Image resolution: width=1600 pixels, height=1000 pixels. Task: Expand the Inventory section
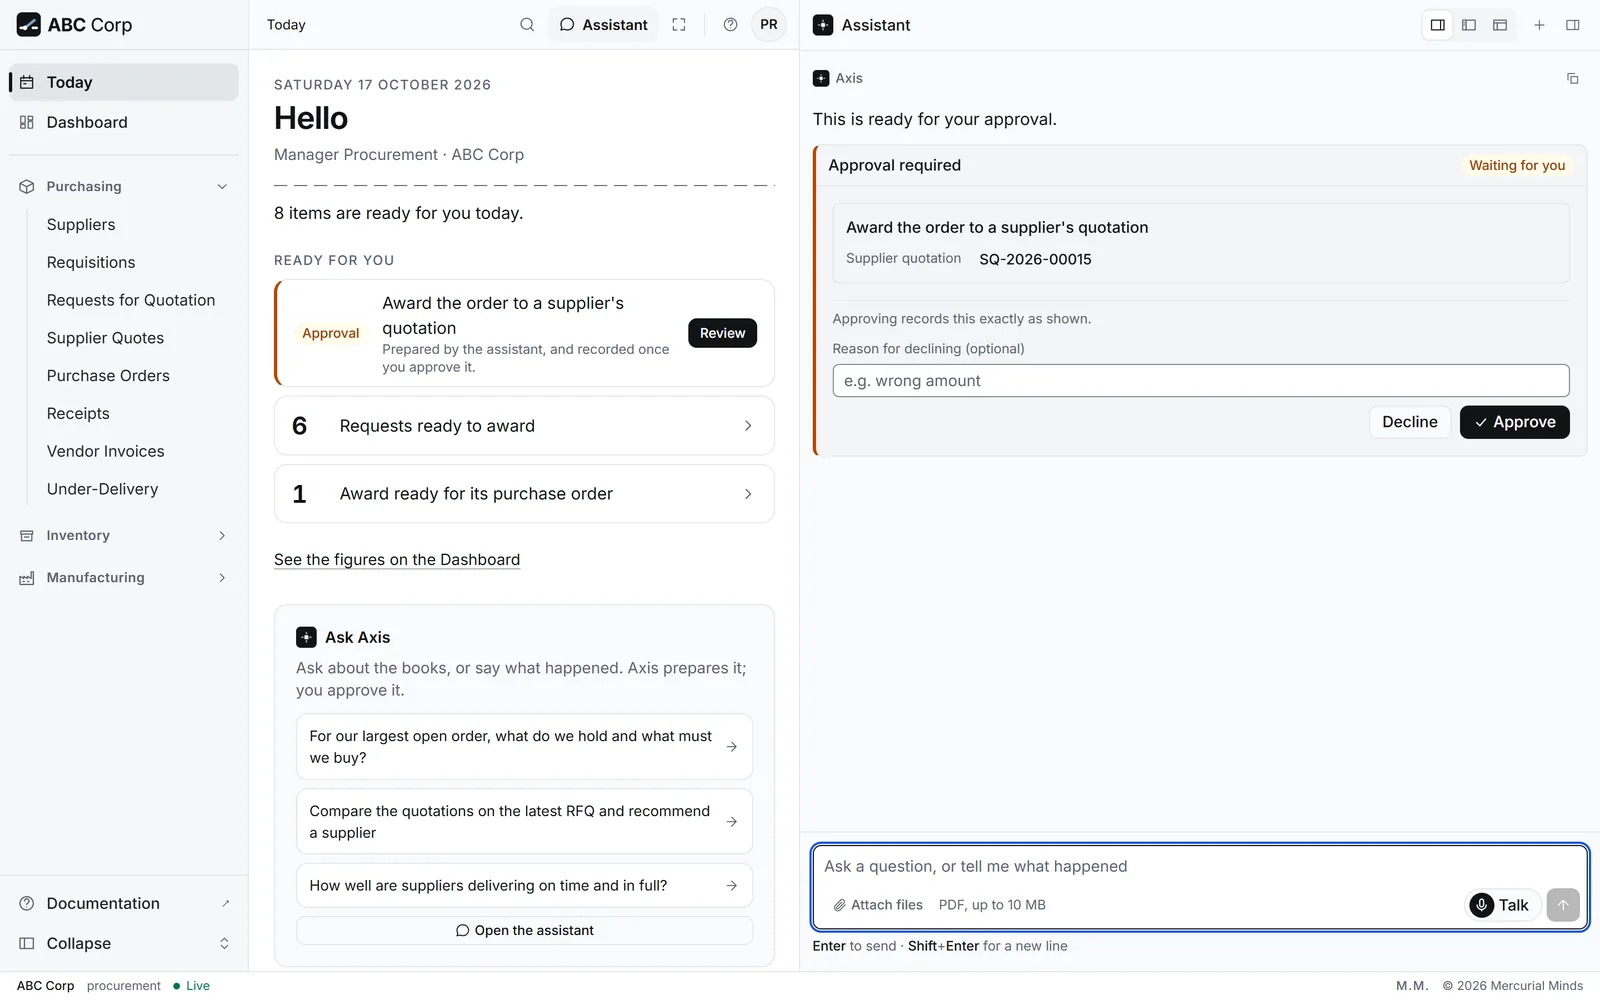click(124, 536)
